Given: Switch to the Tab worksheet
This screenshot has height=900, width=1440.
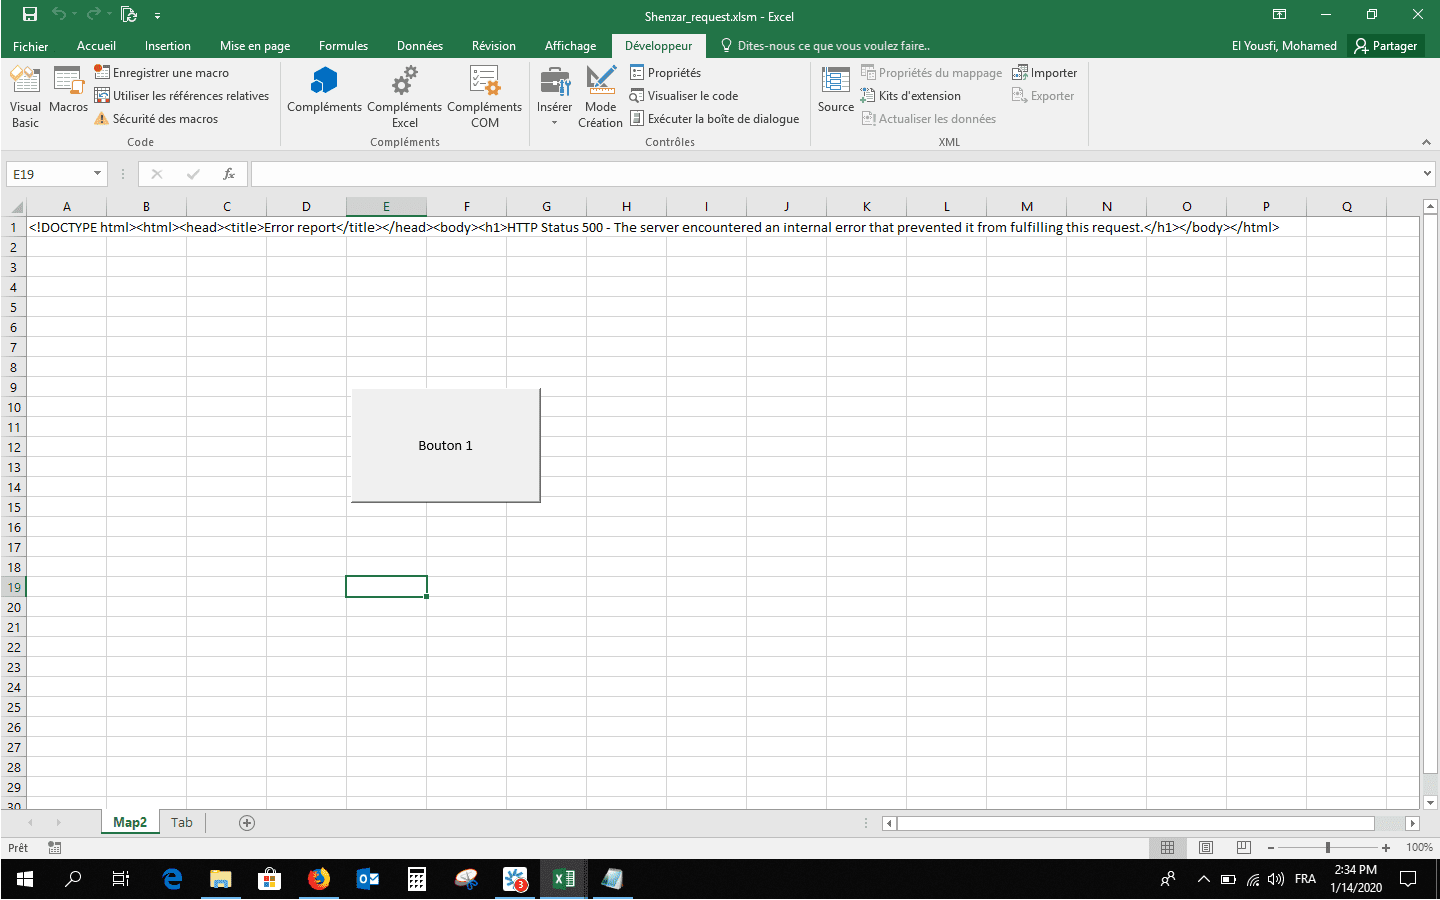Looking at the screenshot, I should pos(181,823).
